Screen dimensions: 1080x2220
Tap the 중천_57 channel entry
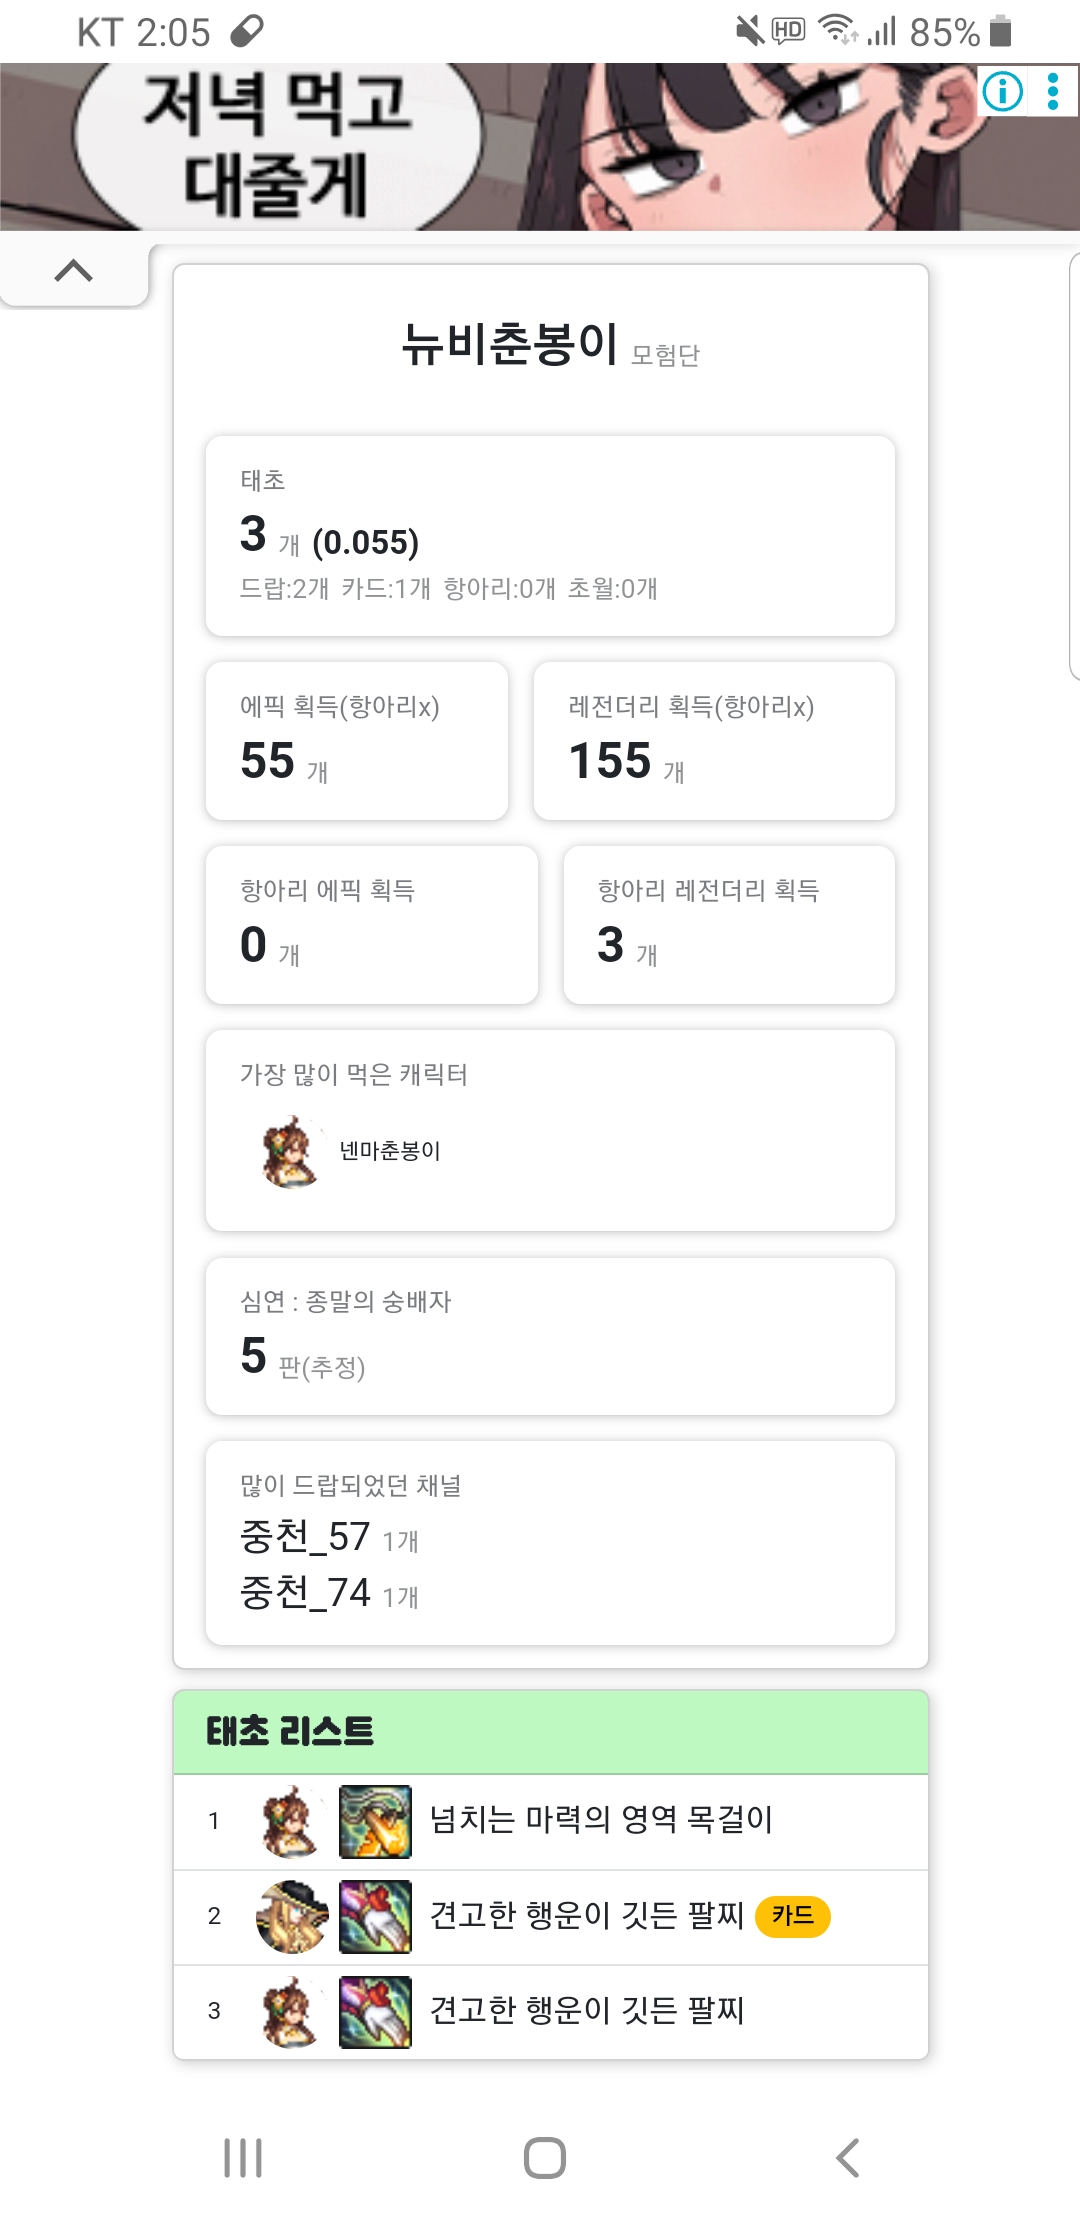point(306,1537)
